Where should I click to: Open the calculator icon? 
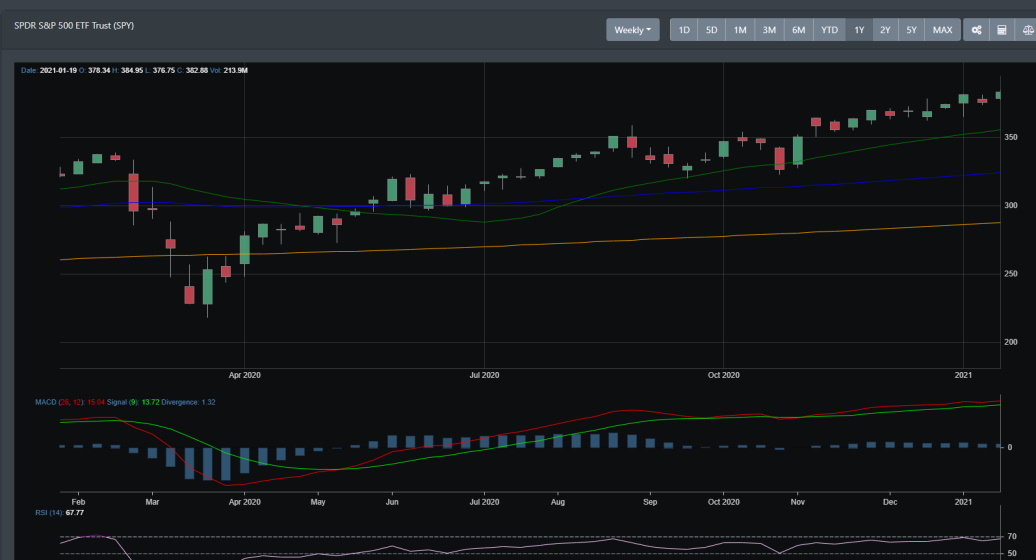point(1002,30)
